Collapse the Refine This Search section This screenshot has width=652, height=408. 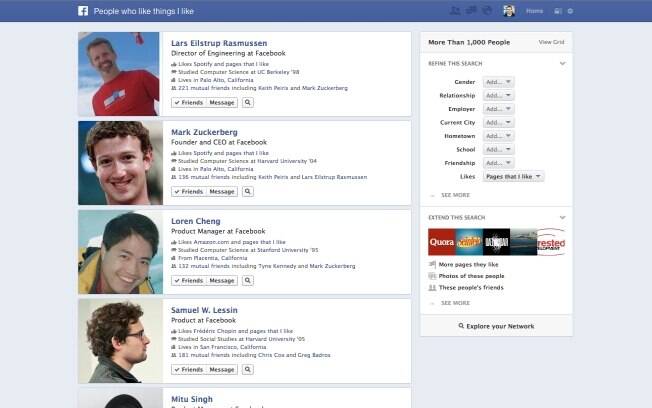563,64
